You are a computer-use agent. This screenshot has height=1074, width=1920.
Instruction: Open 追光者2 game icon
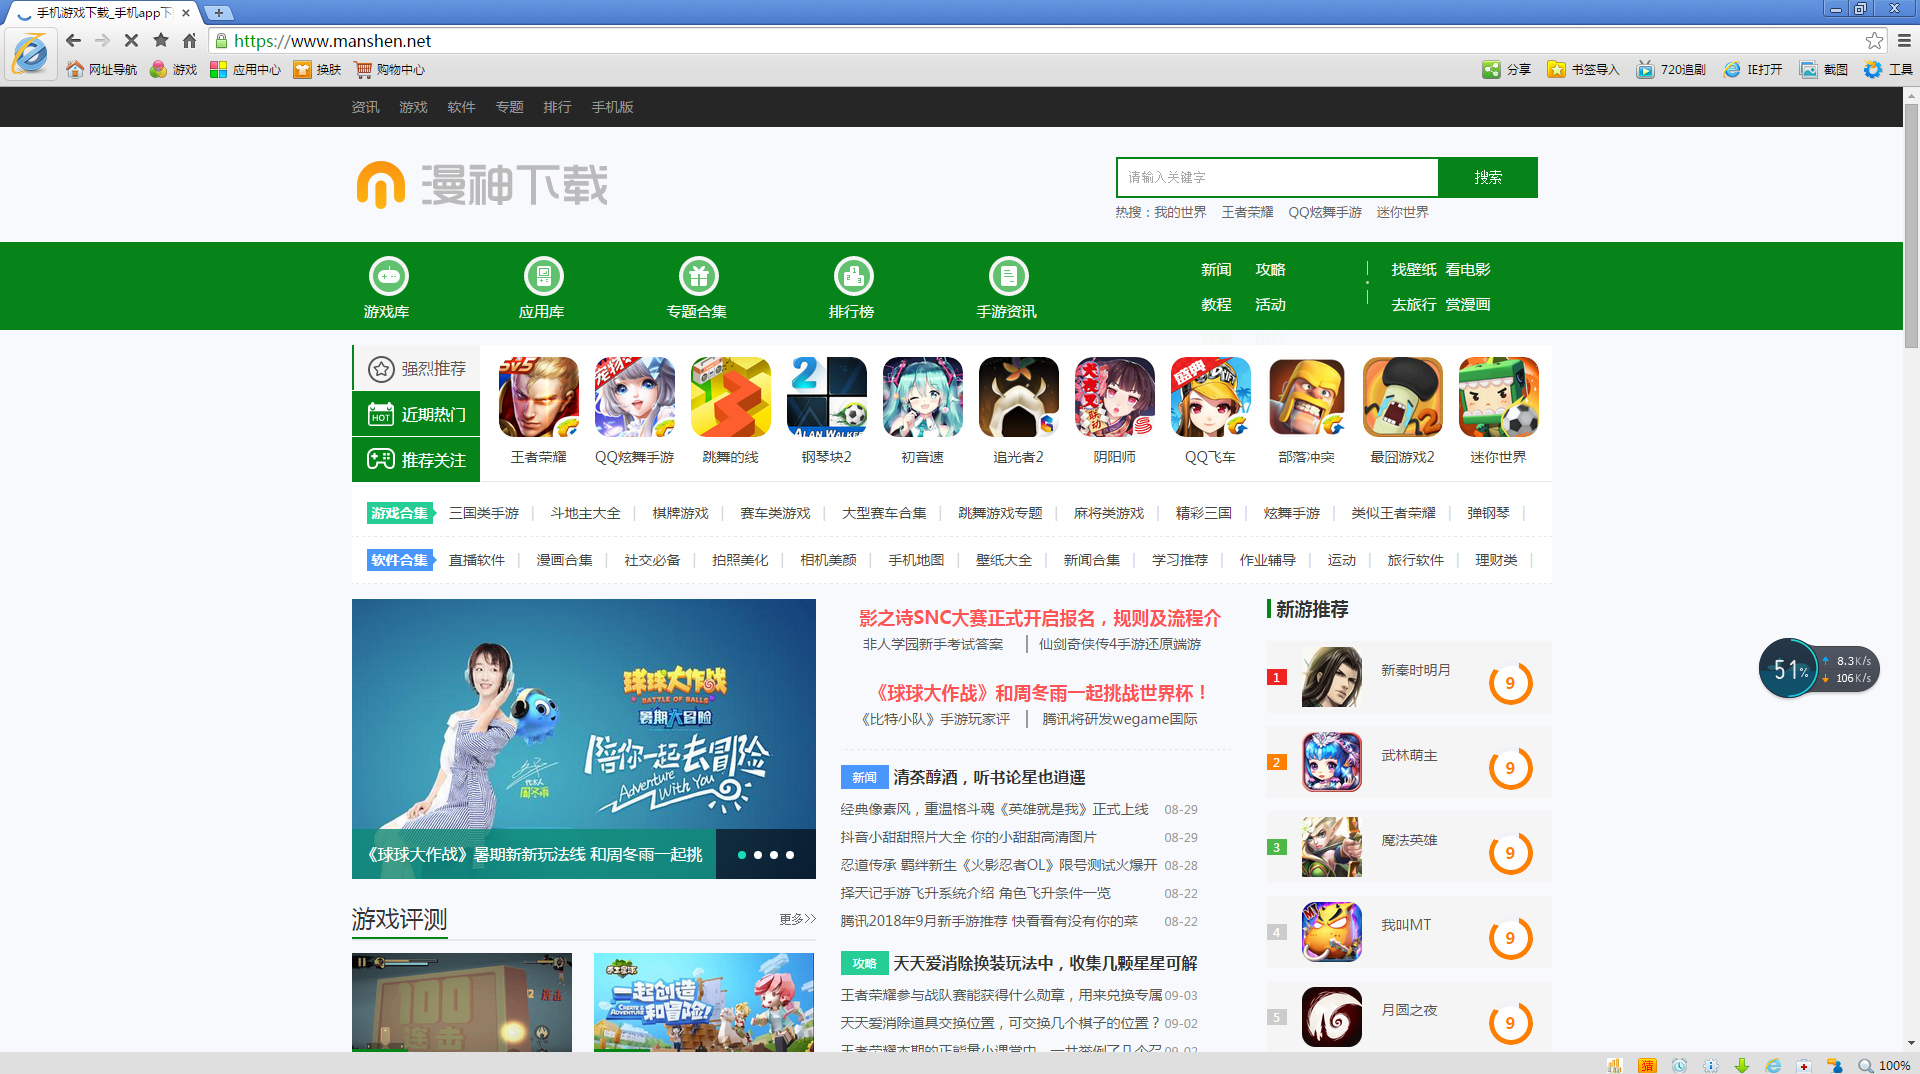point(1019,397)
